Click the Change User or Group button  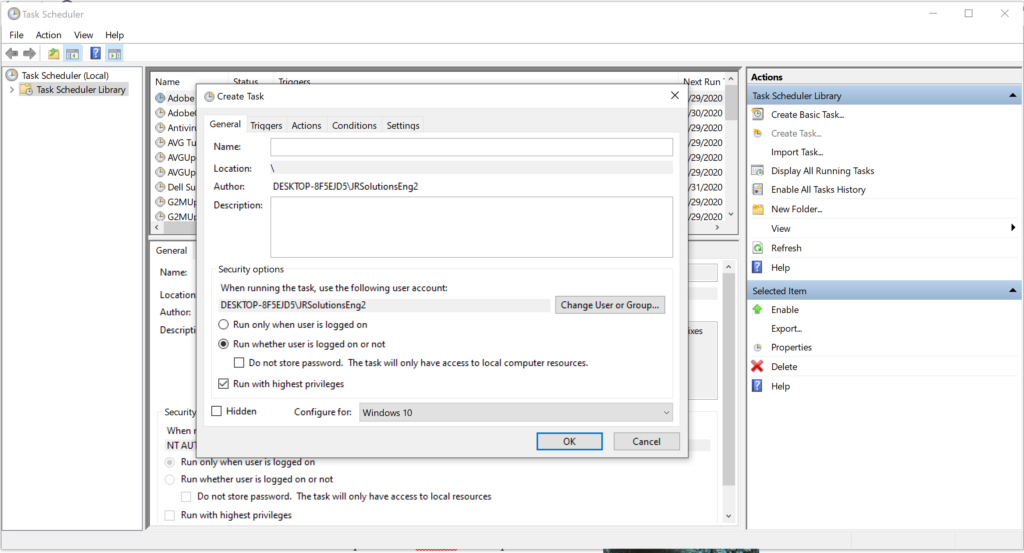[610, 305]
